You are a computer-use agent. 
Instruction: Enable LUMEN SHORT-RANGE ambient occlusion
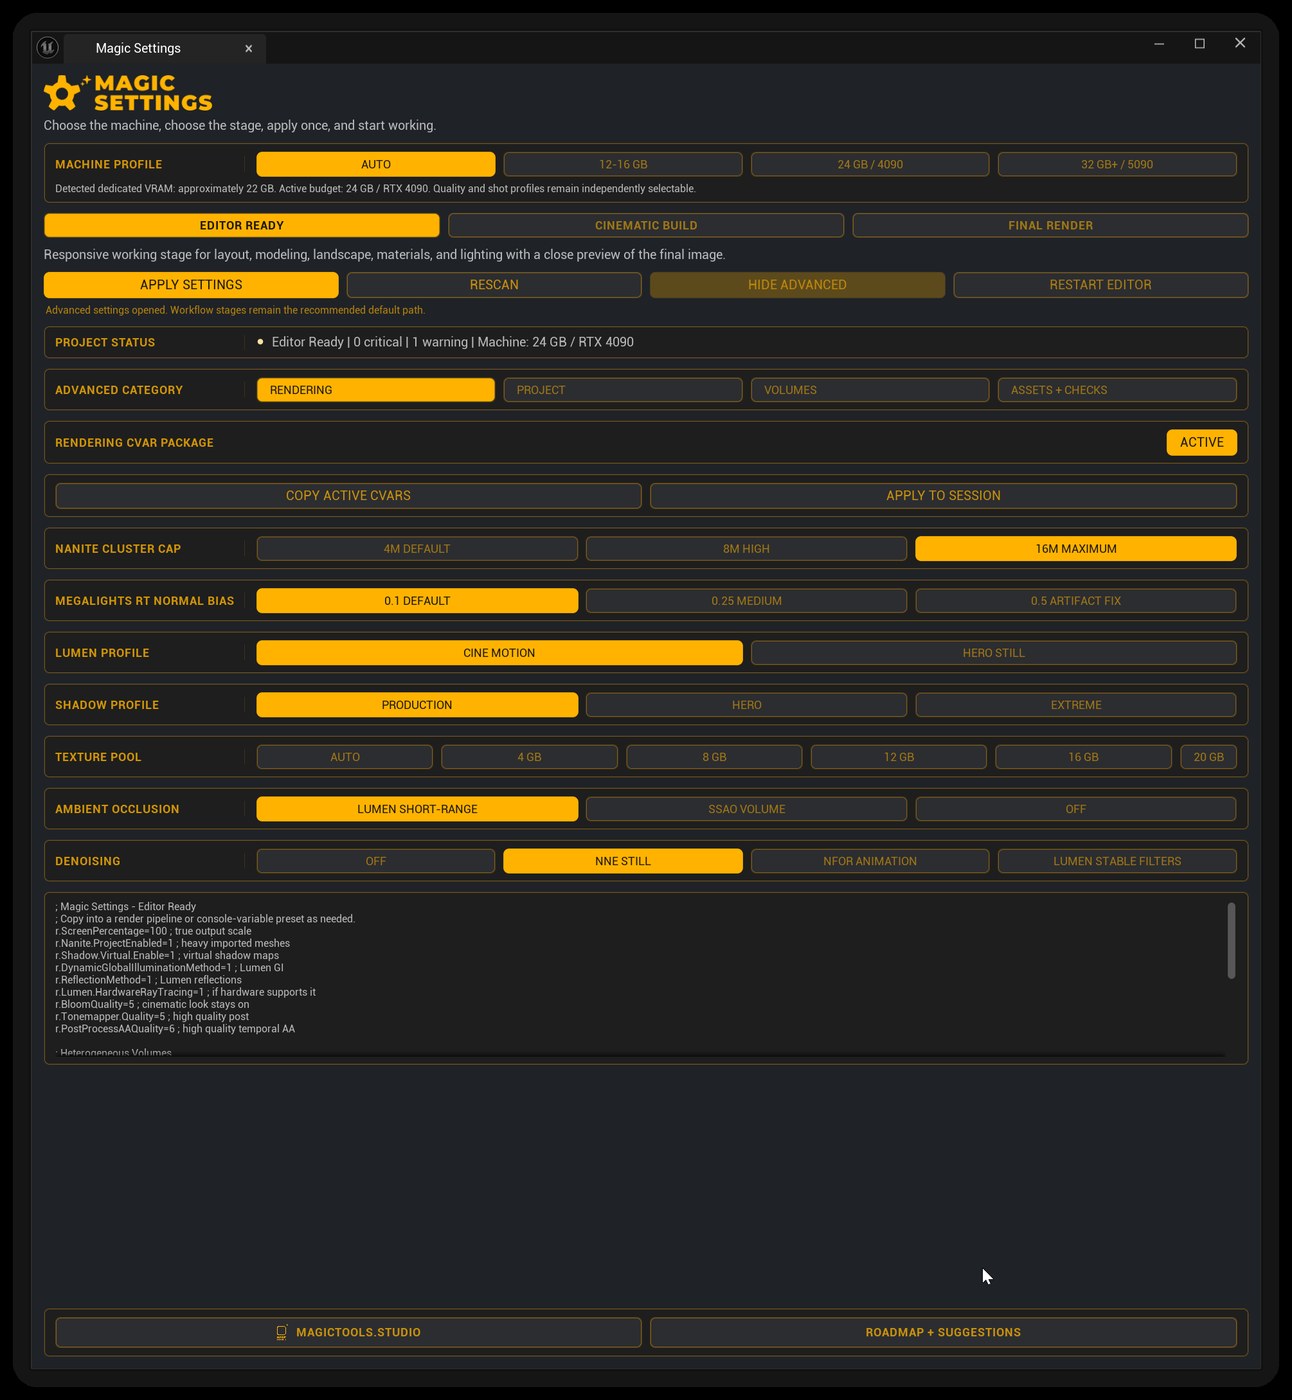(x=417, y=809)
